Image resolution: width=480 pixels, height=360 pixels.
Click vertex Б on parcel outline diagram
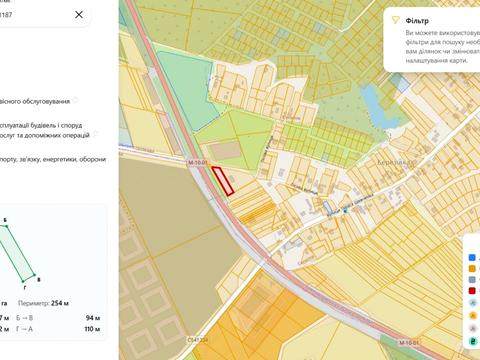(7, 226)
